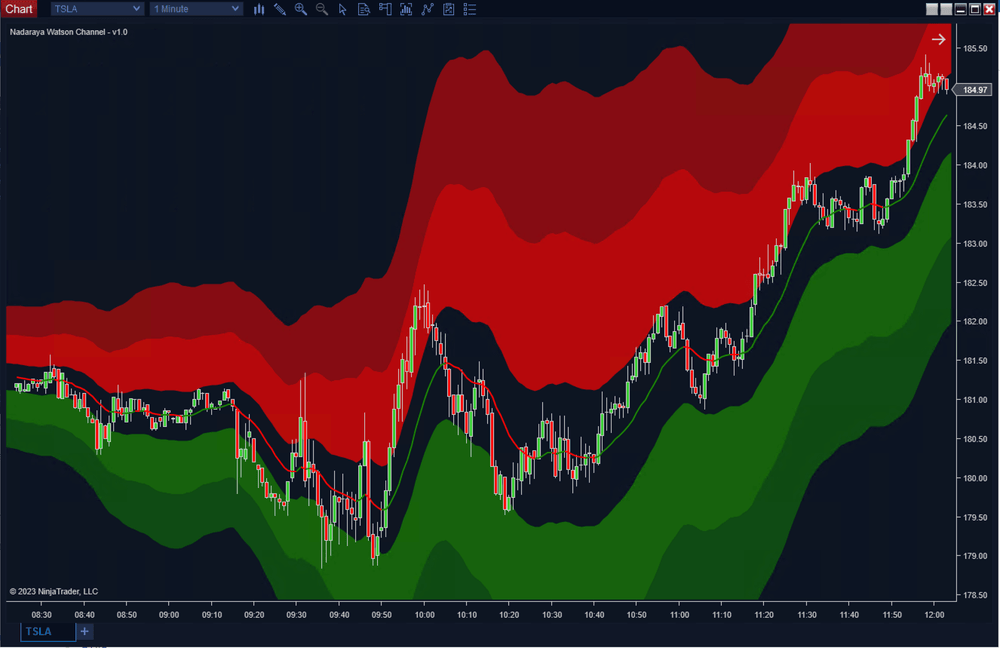The width and height of the screenshot is (1000, 648).
Task: Click the zoom in magnifier icon
Action: [300, 9]
